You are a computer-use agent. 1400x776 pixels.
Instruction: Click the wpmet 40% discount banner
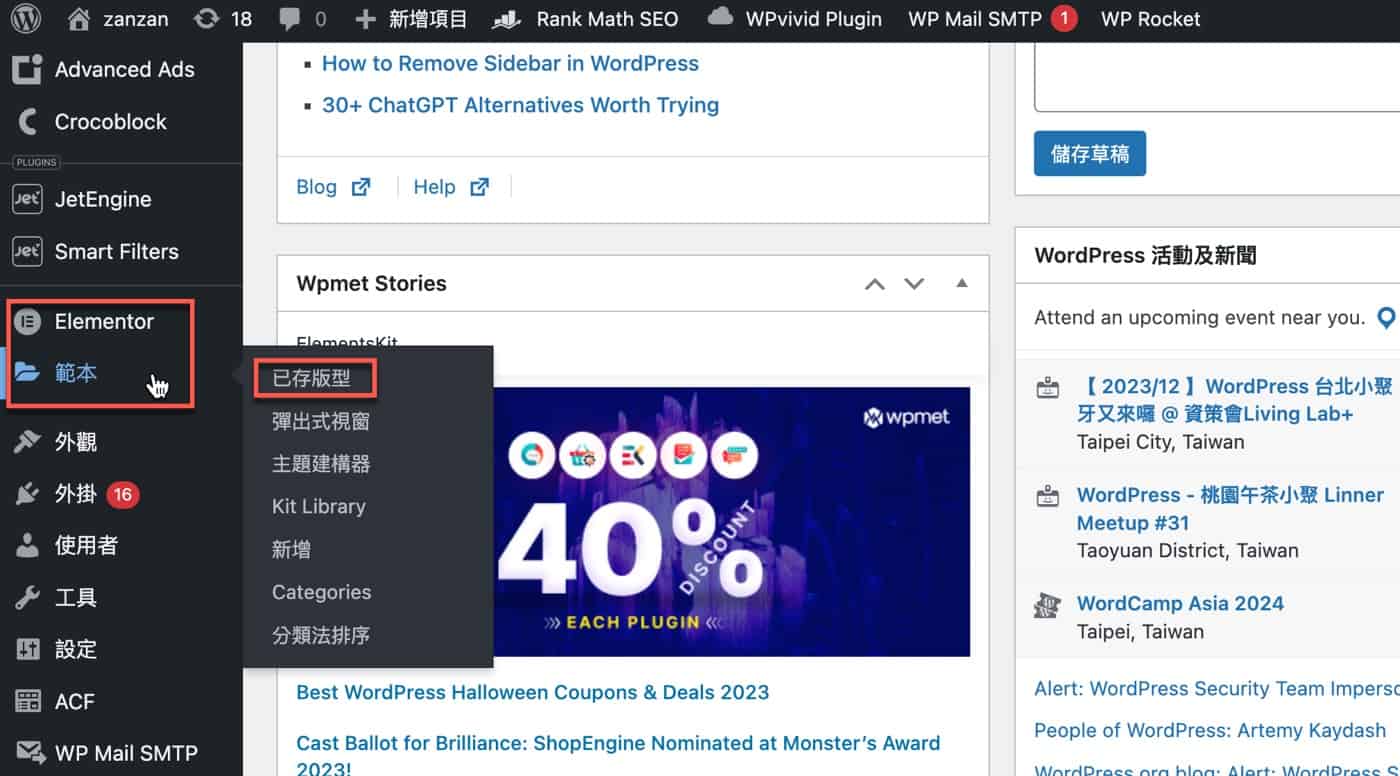click(733, 521)
